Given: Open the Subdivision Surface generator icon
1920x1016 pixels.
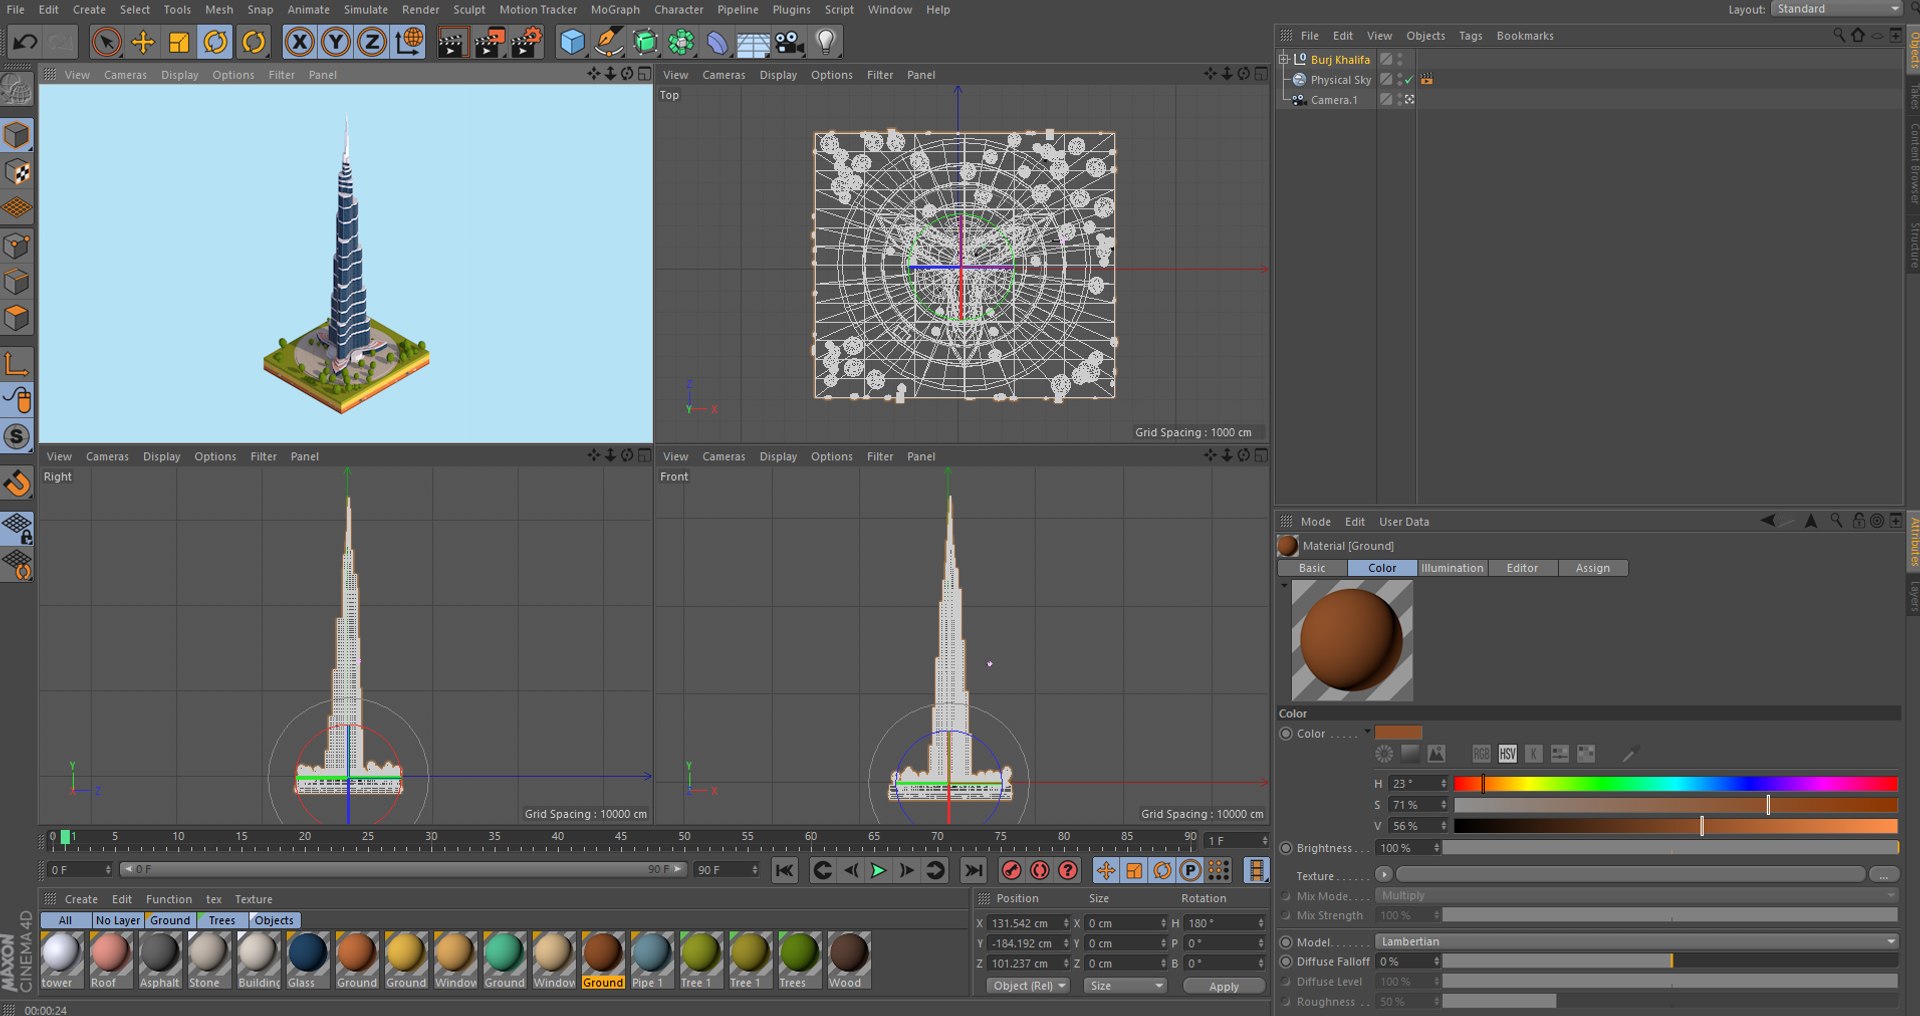Looking at the screenshot, I should (645, 42).
